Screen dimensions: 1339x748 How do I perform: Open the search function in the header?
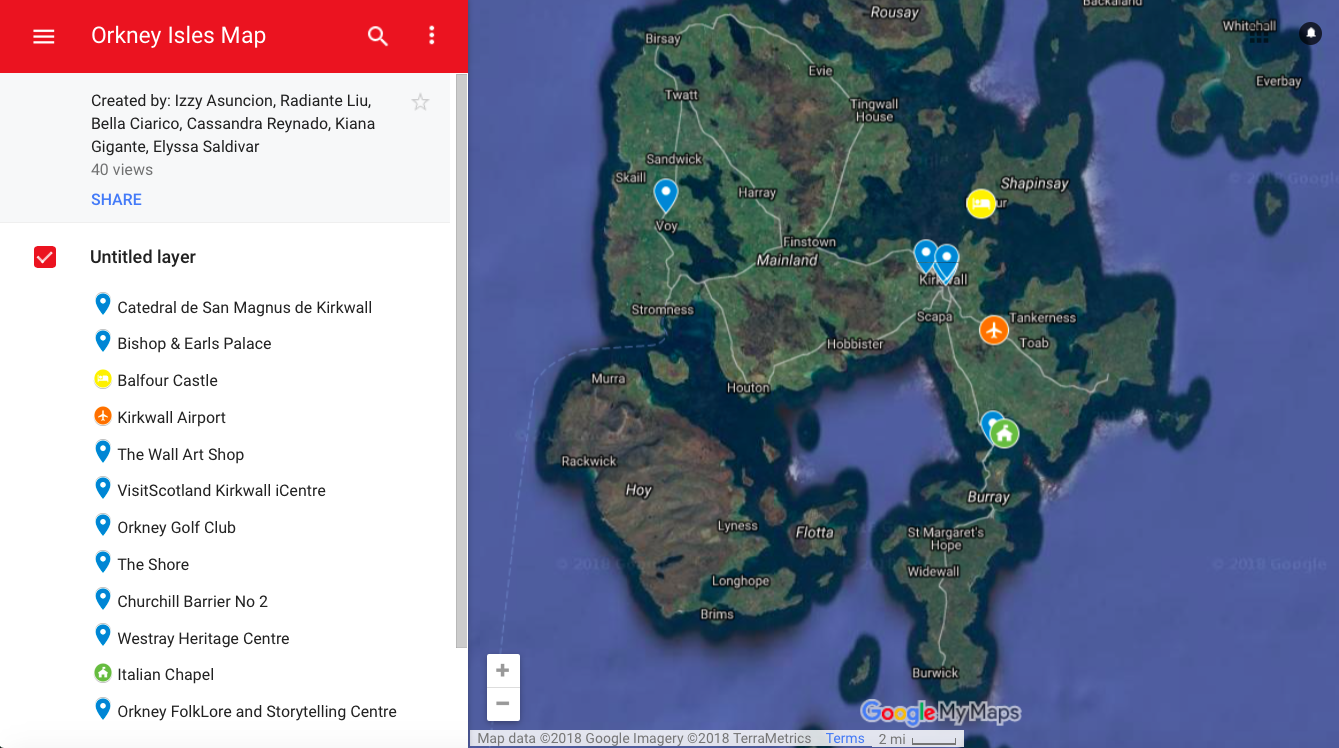tap(377, 36)
